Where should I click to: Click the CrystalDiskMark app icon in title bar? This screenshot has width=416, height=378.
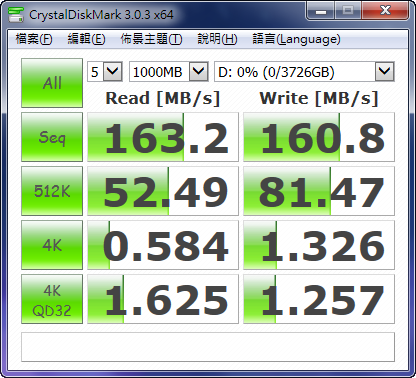pos(16,14)
